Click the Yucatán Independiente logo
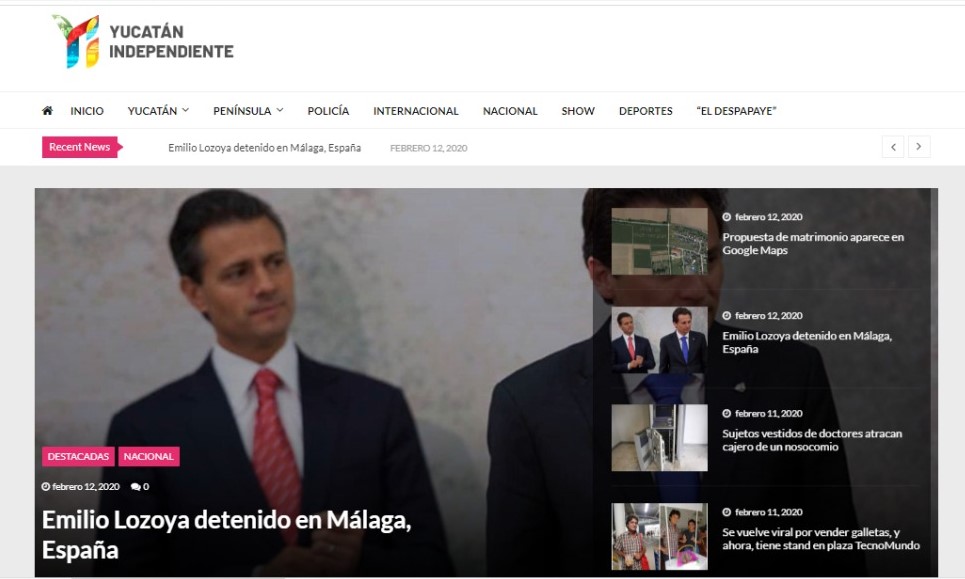The height and width of the screenshot is (579, 965). click(143, 41)
